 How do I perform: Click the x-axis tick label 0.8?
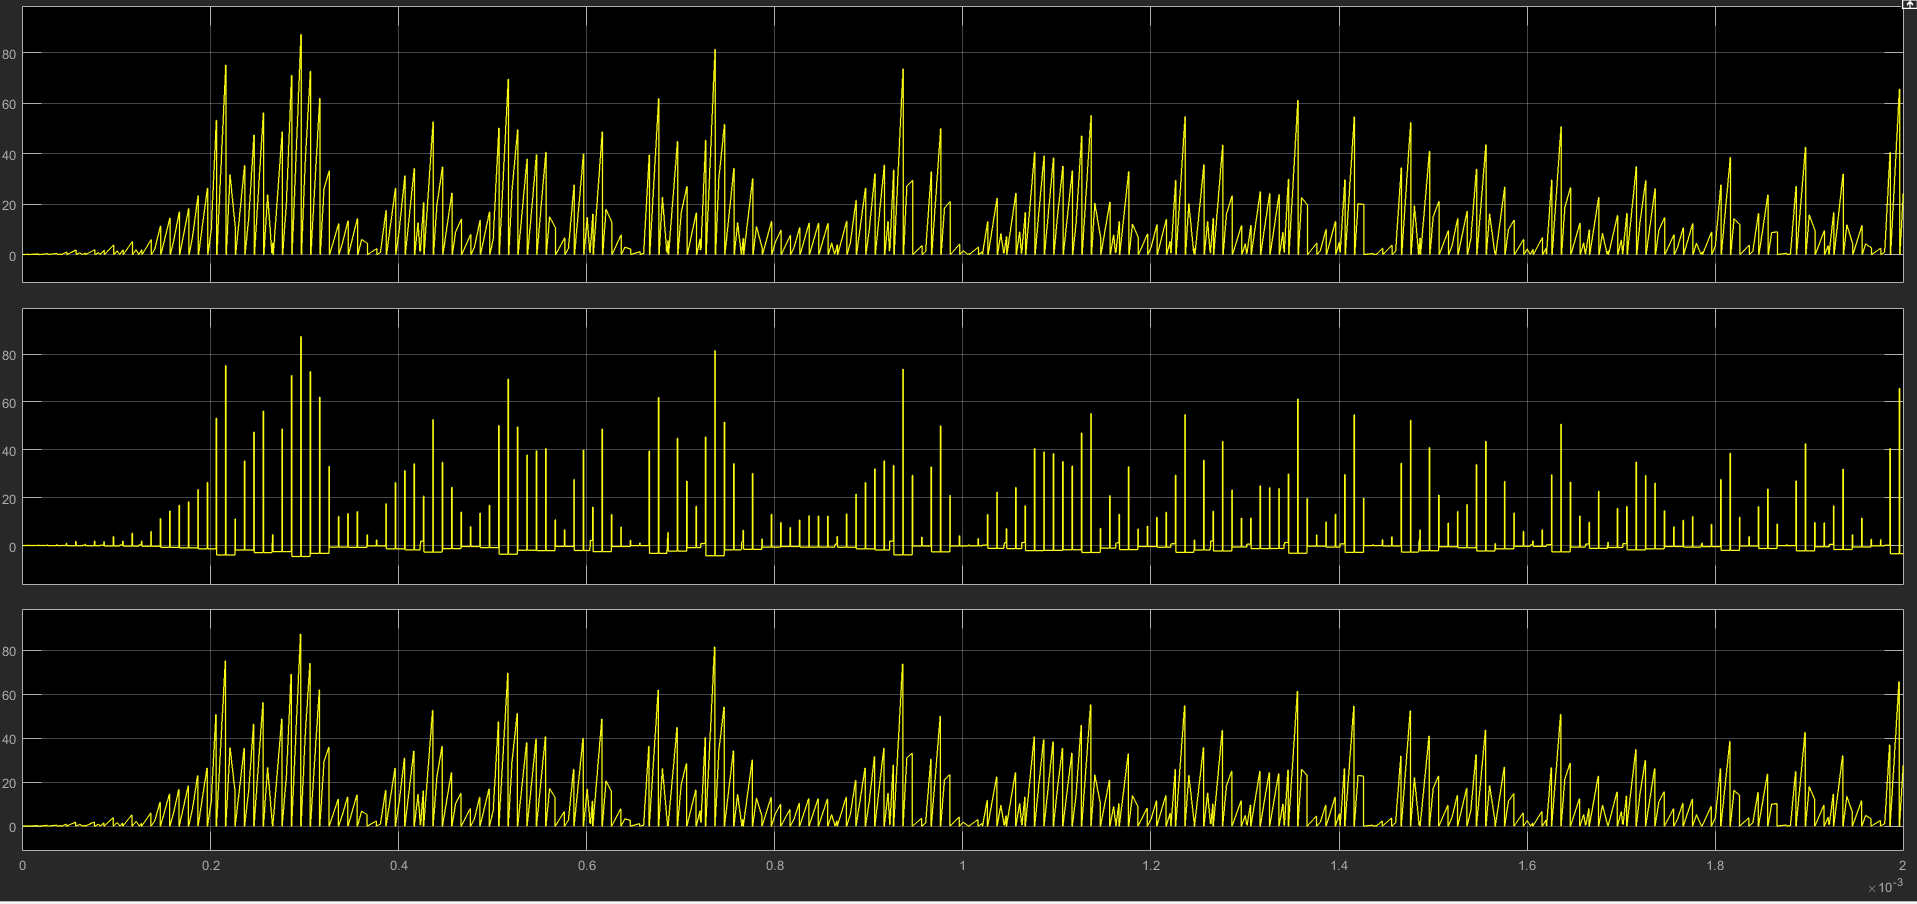tap(775, 865)
